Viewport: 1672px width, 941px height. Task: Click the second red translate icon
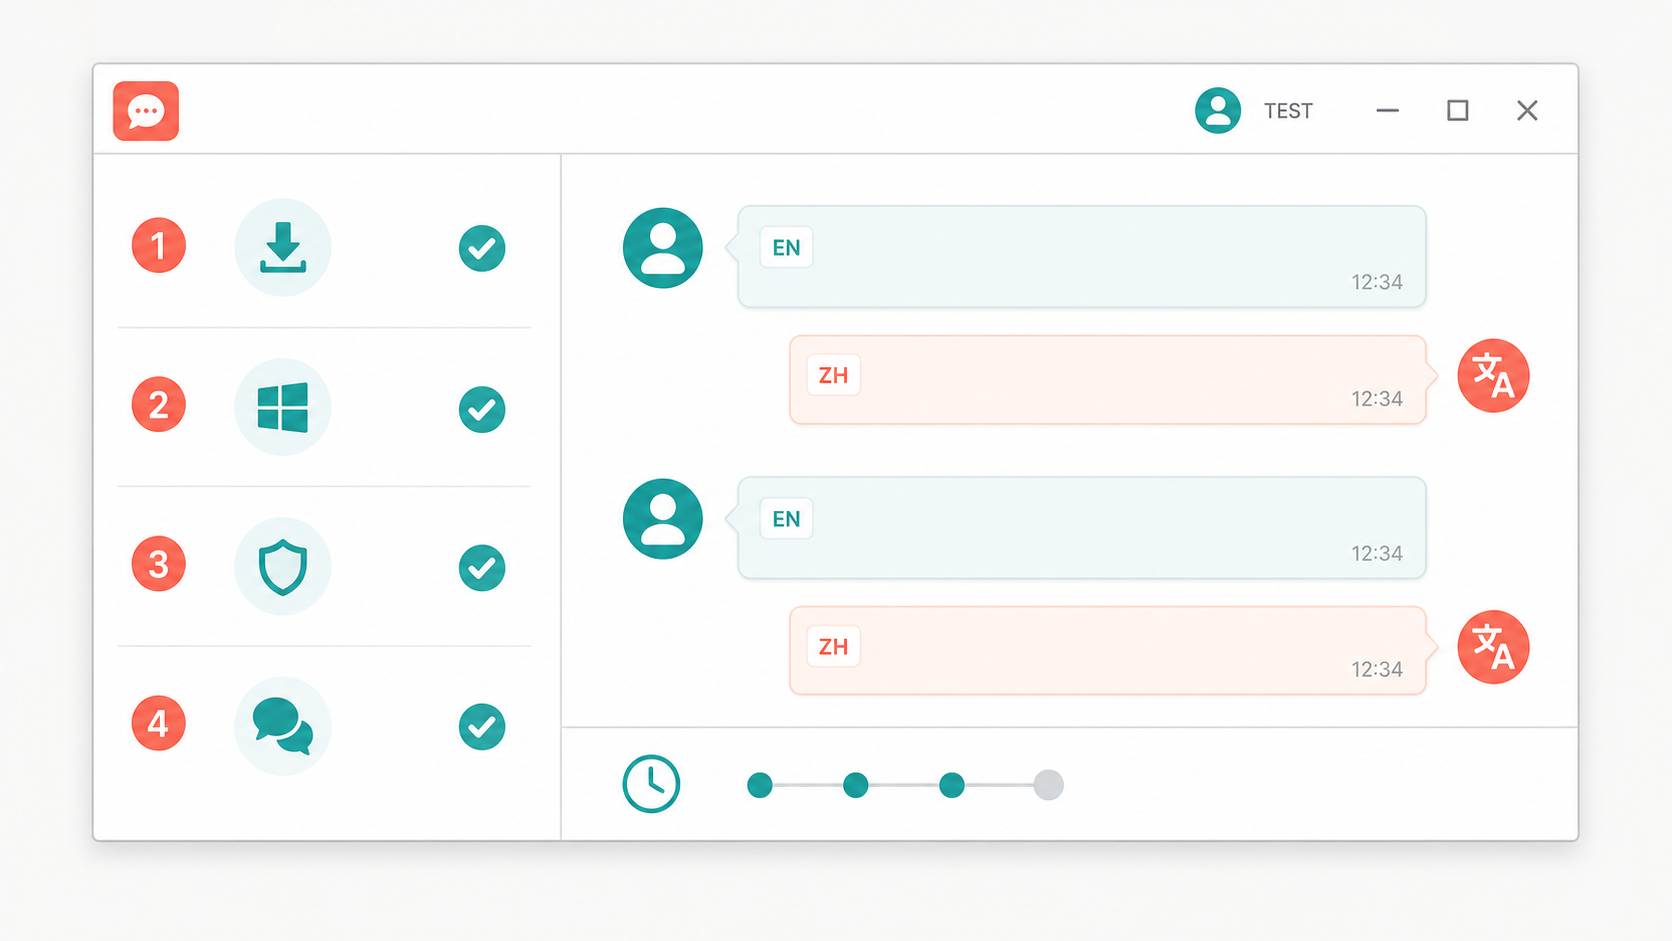point(1493,647)
